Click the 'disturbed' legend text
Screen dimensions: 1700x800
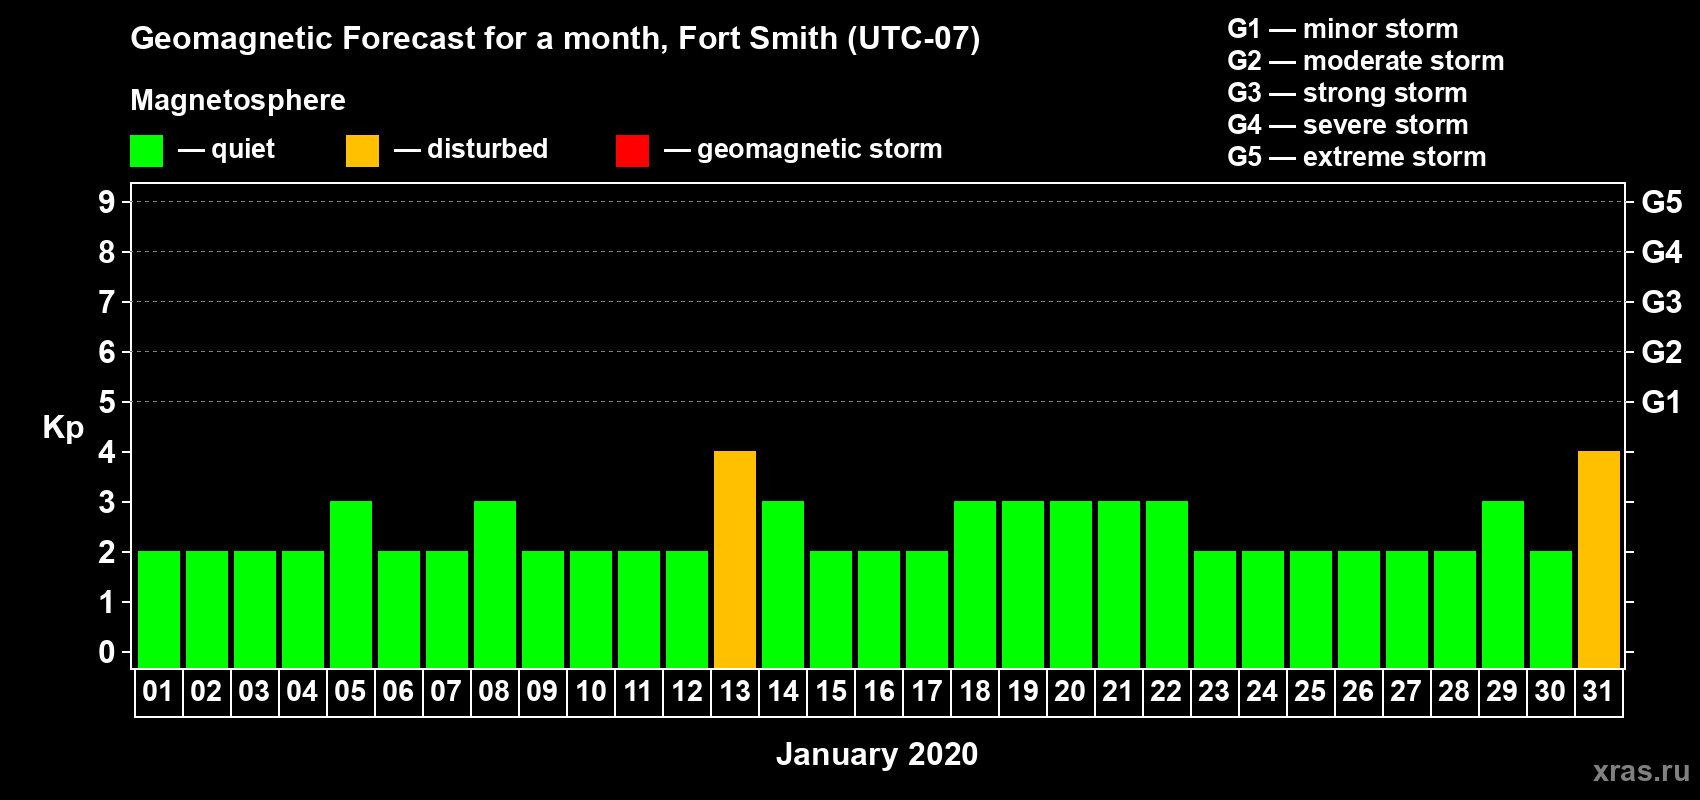(x=487, y=149)
